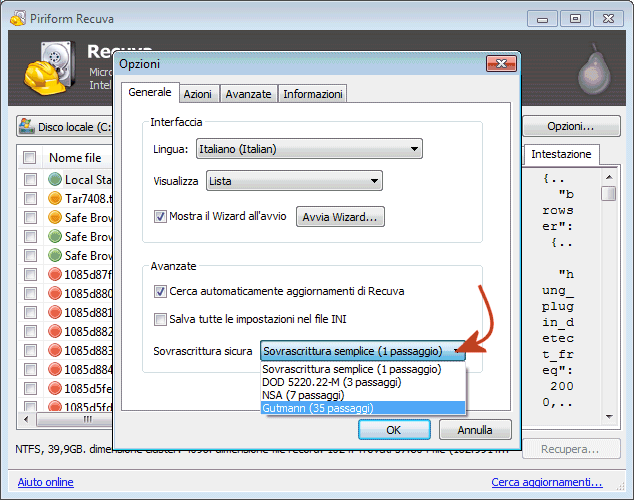
Task: Sort by the Nome file column header
Action: pos(75,158)
